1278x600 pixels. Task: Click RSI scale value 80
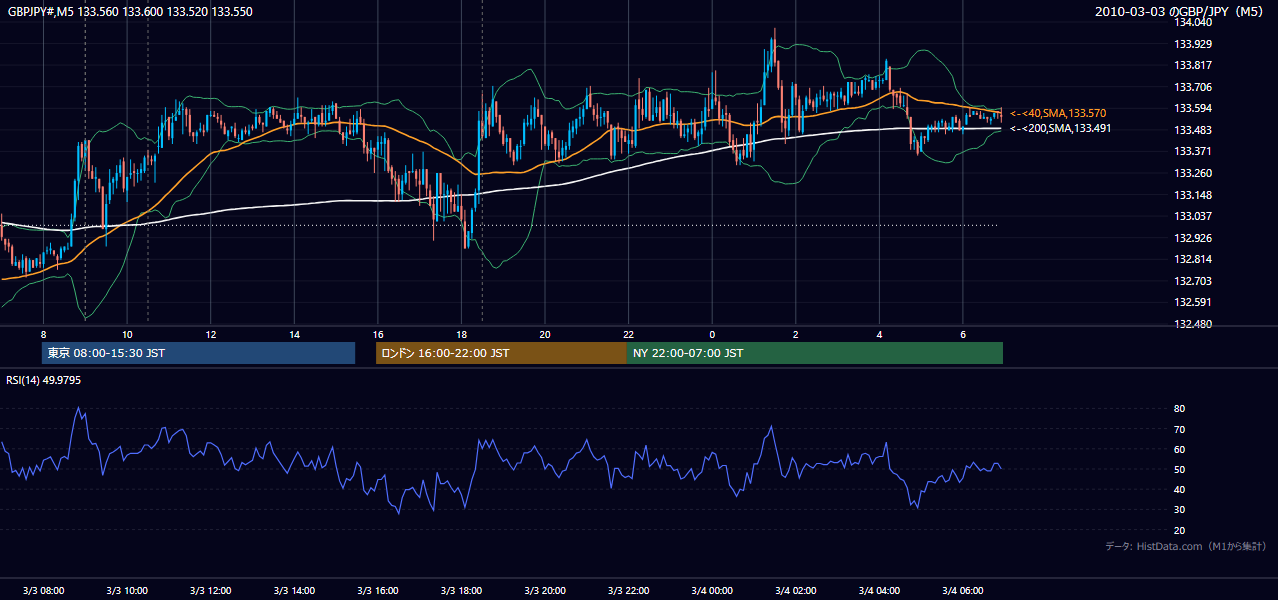[x=1180, y=409]
